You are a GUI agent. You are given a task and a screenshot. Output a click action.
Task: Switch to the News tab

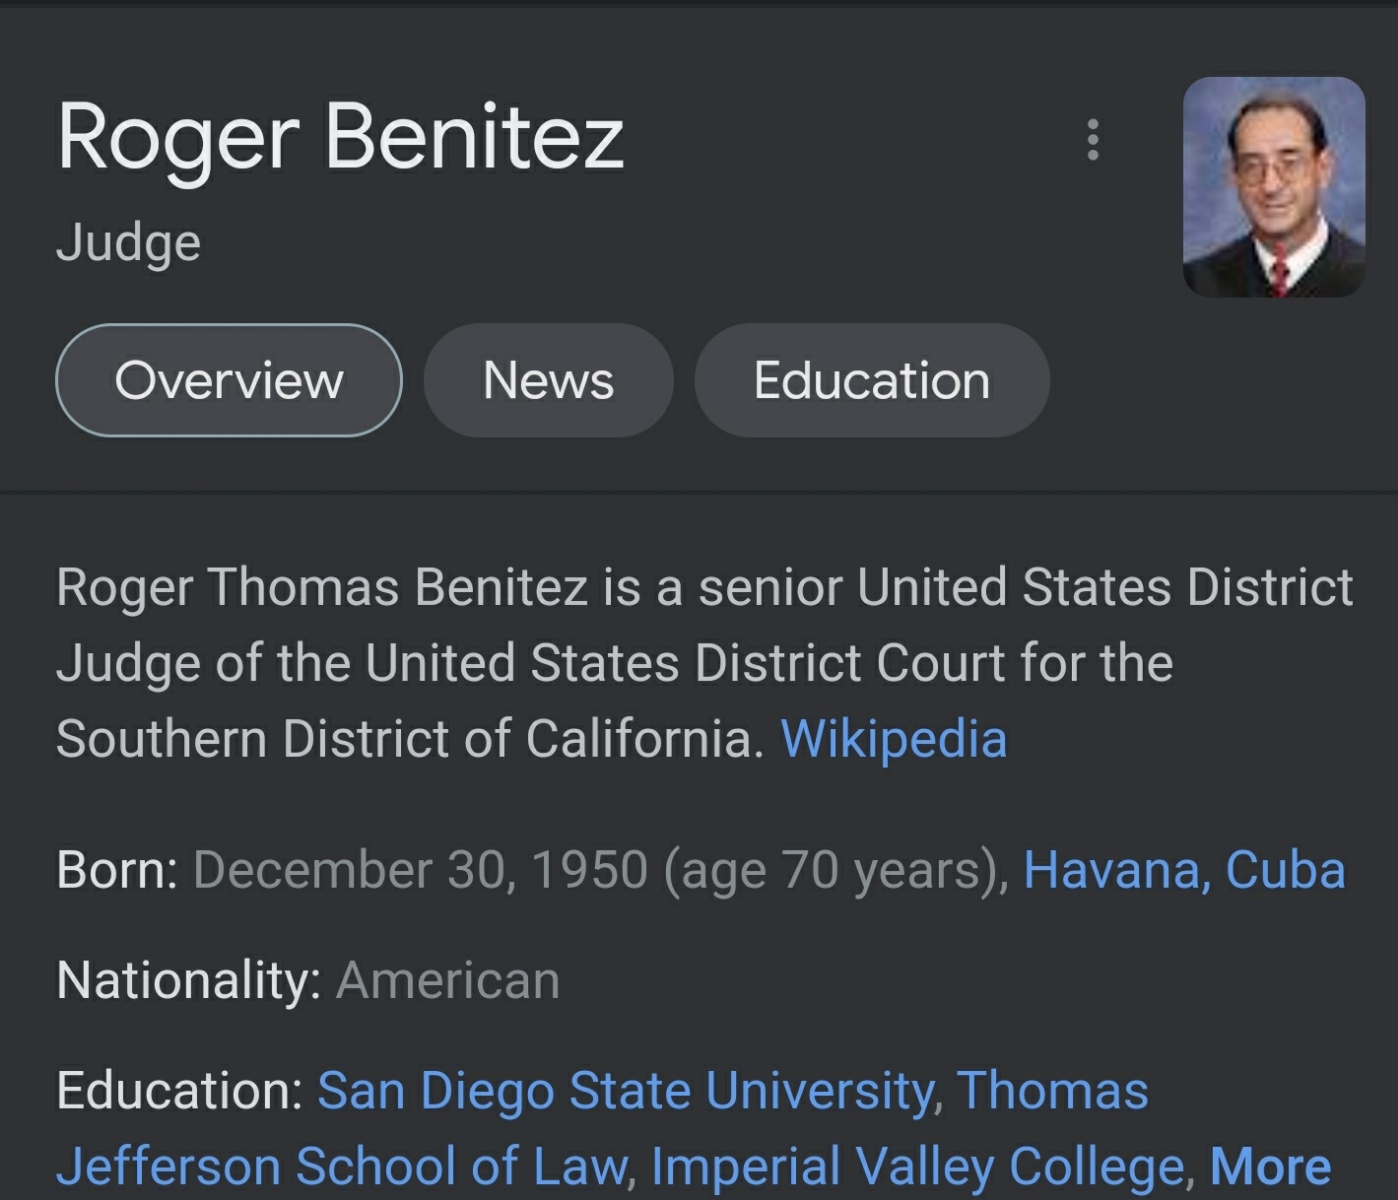[548, 380]
